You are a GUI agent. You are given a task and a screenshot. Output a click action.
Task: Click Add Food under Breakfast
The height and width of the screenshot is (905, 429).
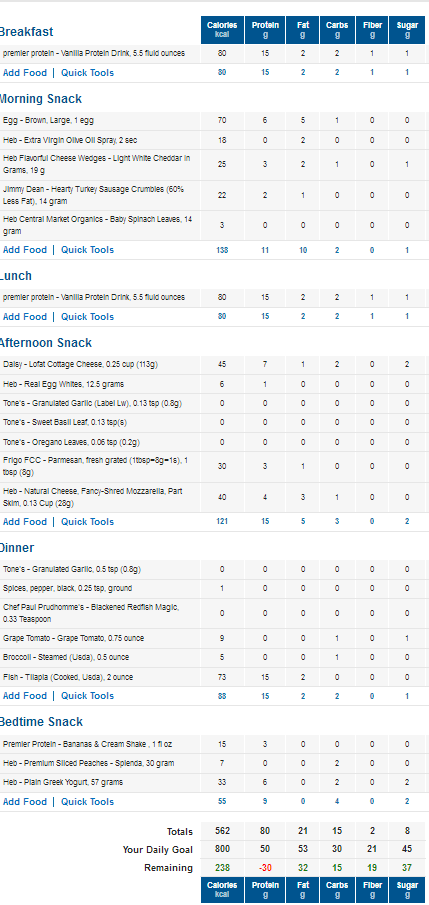point(25,73)
